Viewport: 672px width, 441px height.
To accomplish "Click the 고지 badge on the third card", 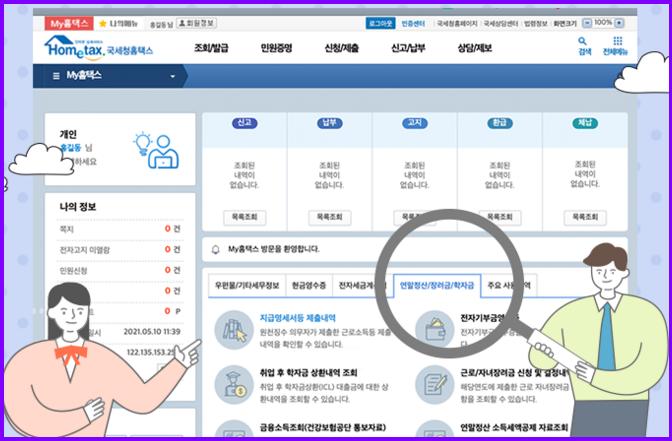I will point(414,123).
